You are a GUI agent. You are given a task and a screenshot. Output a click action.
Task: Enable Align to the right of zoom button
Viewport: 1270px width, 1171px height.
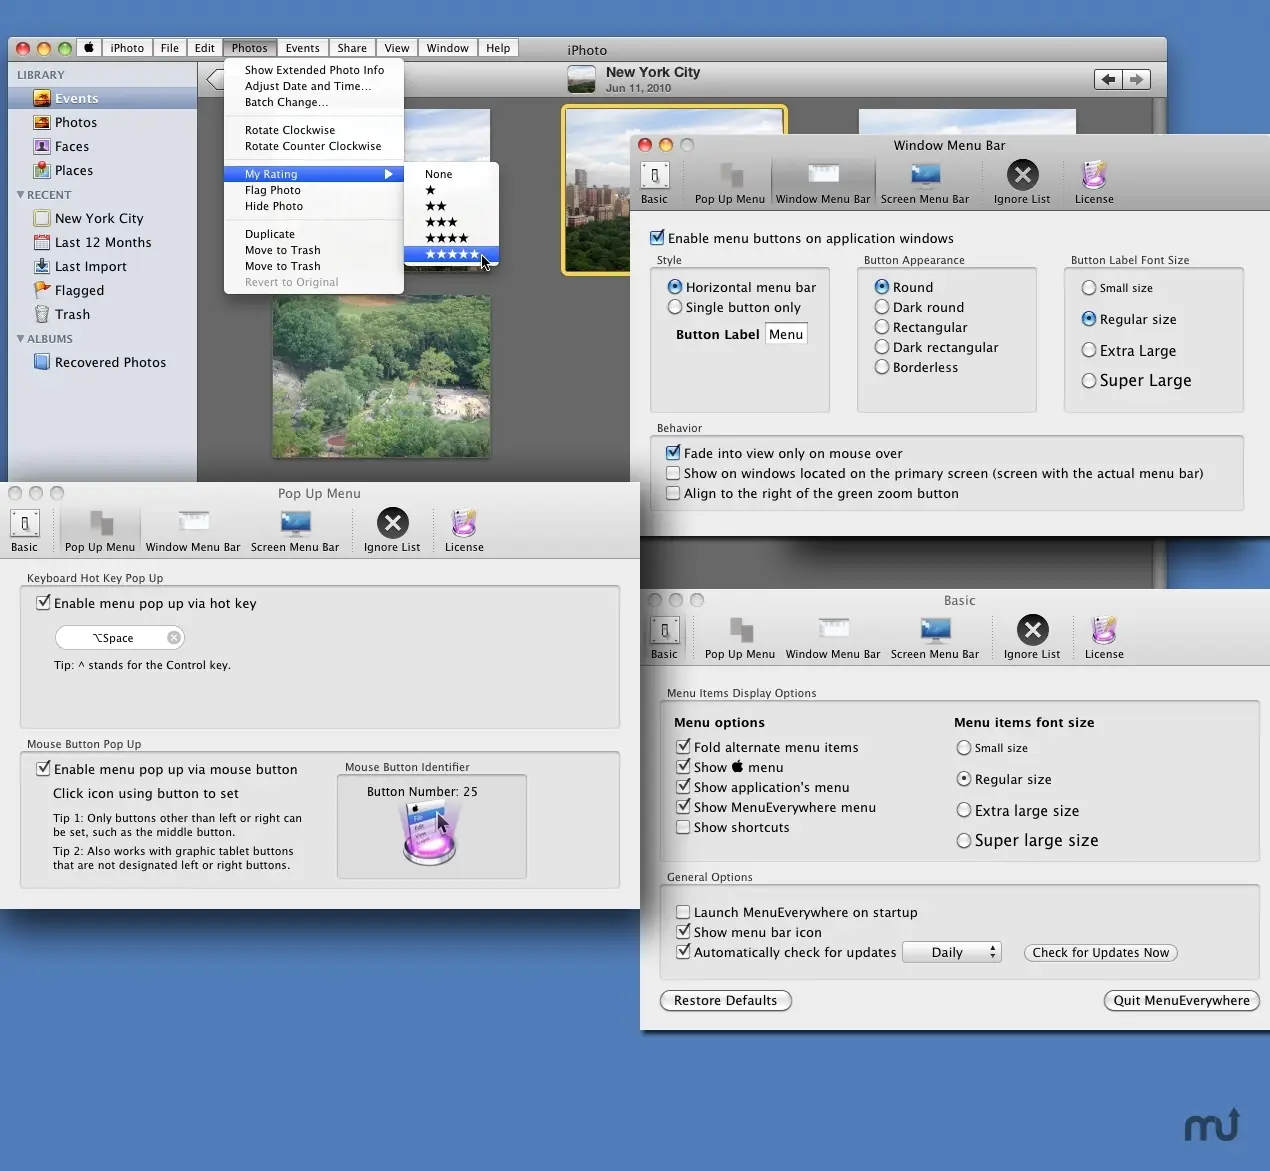(x=673, y=493)
